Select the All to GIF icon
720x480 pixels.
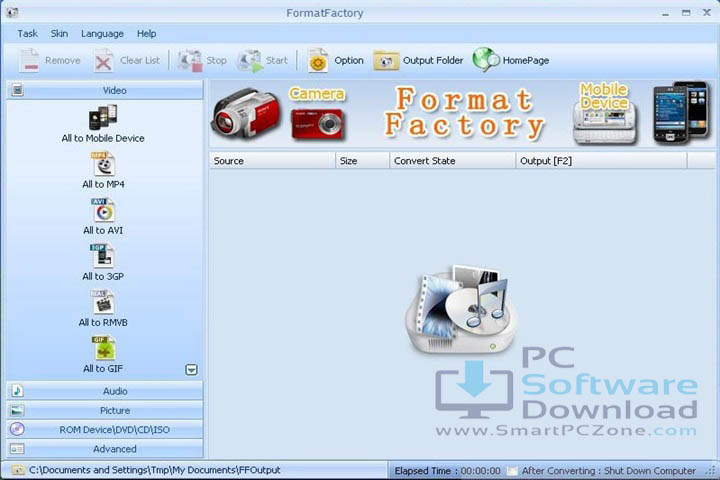tap(104, 348)
